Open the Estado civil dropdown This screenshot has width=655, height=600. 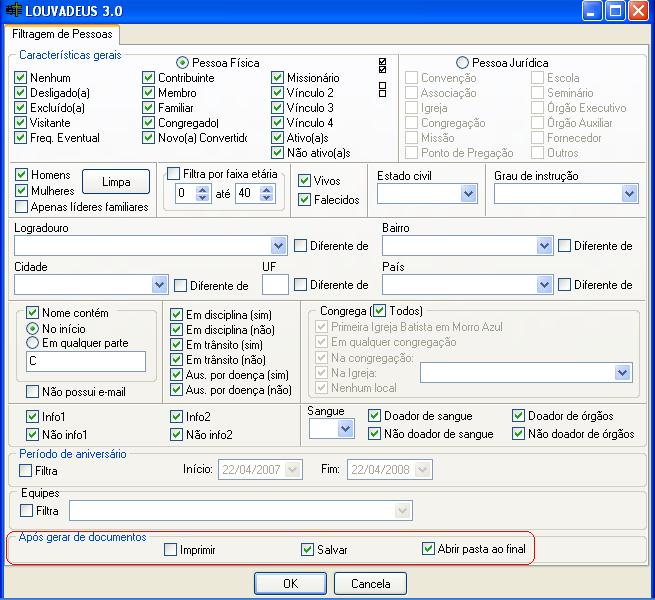[469, 194]
